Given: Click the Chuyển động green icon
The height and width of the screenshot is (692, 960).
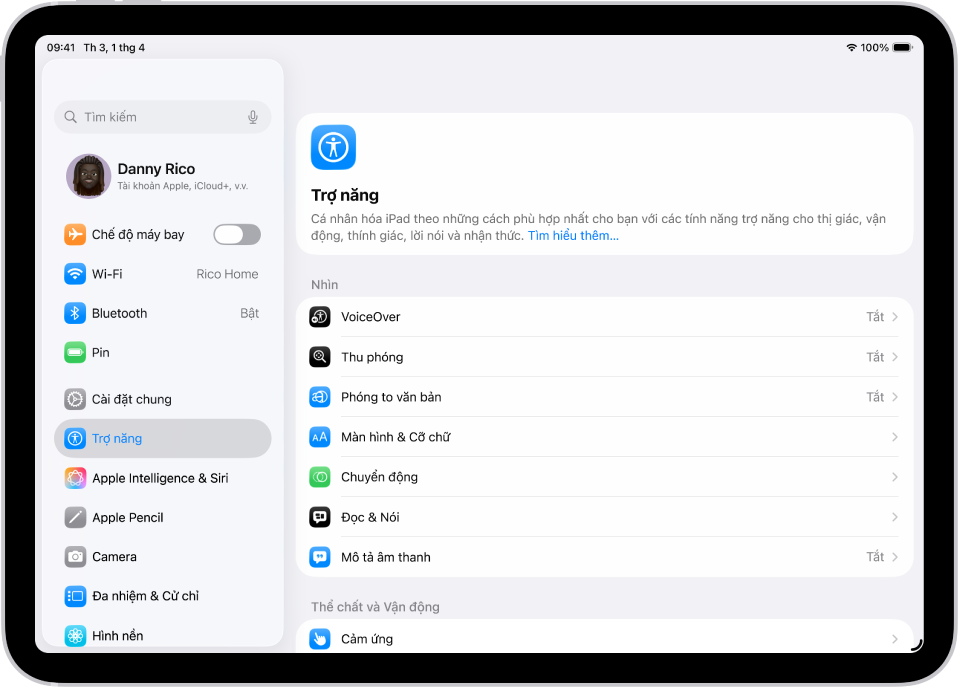Looking at the screenshot, I should point(320,477).
